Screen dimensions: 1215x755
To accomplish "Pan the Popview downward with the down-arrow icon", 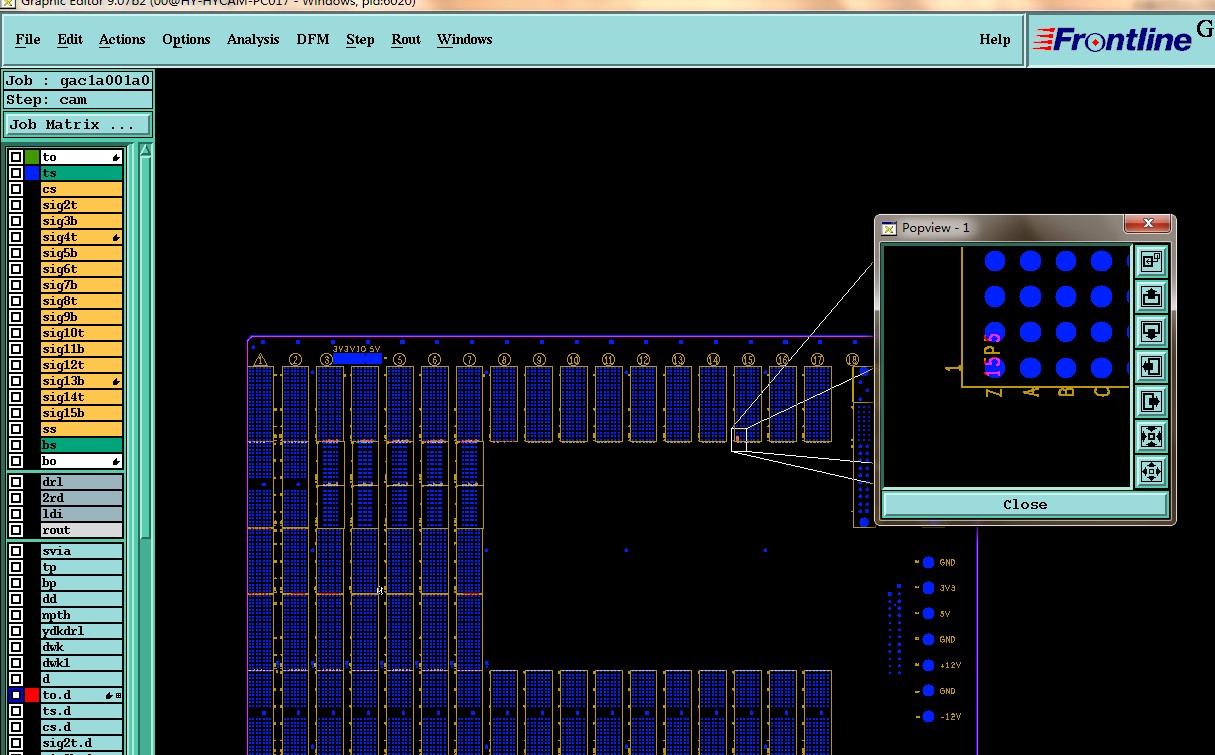I will tap(1151, 332).
